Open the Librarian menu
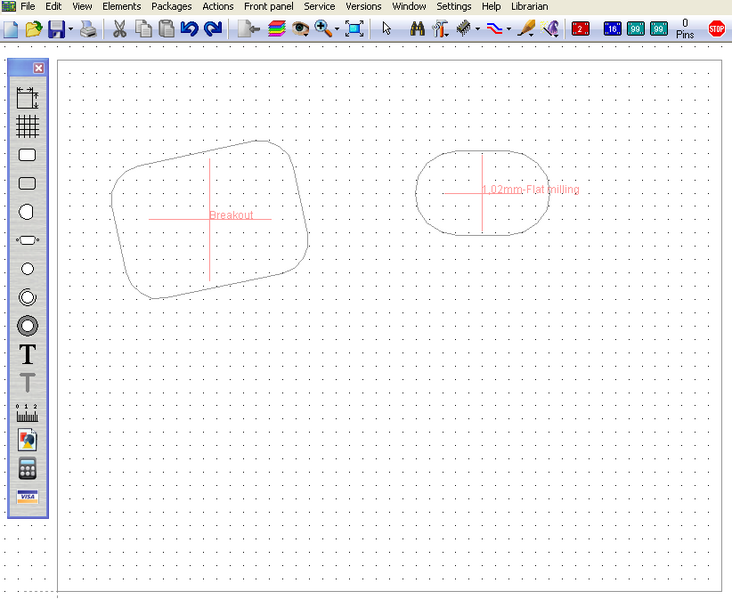The image size is (732, 599). coord(529,6)
